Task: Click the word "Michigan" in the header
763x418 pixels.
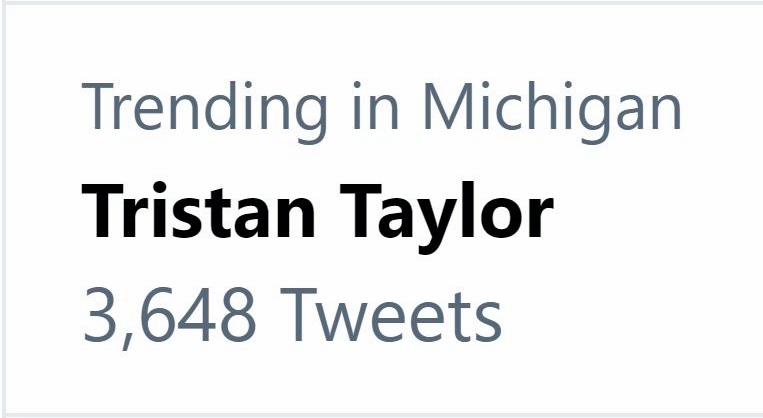Action: [x=551, y=110]
